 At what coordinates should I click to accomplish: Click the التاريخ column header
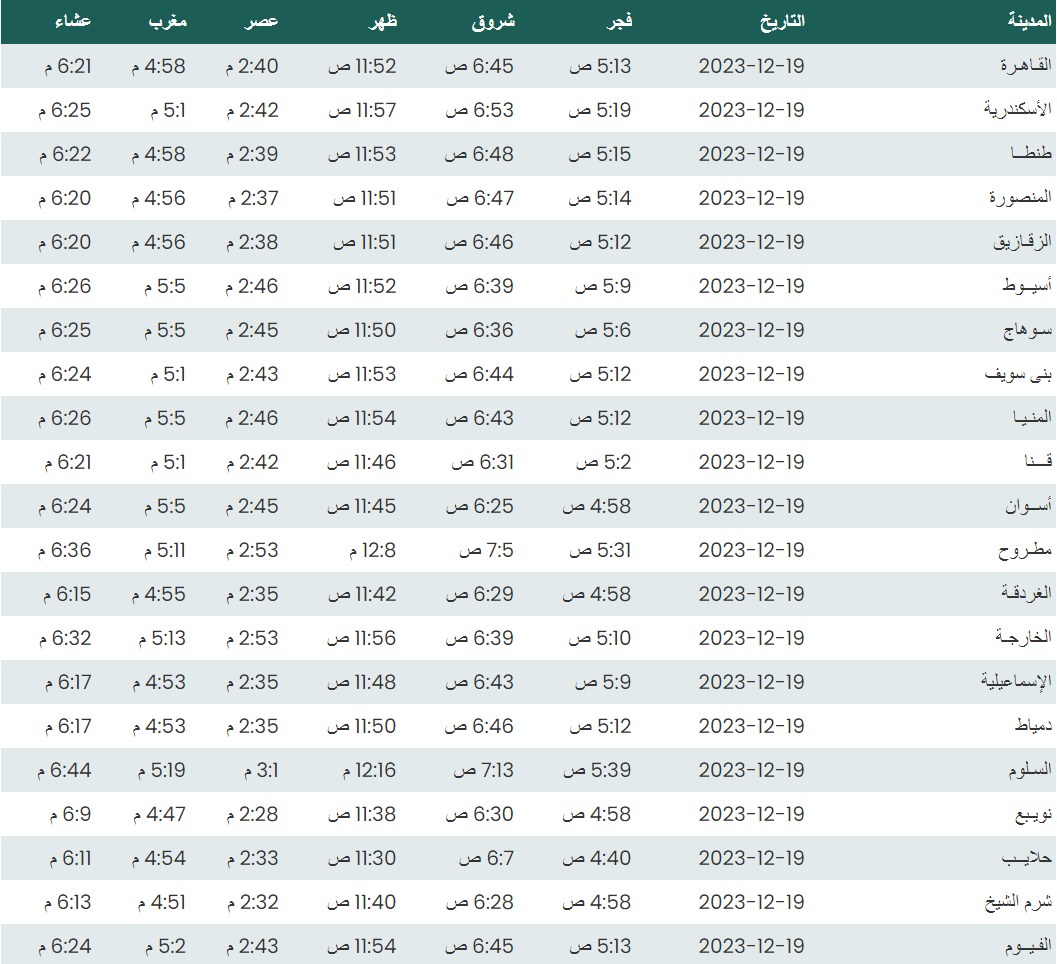coord(778,21)
